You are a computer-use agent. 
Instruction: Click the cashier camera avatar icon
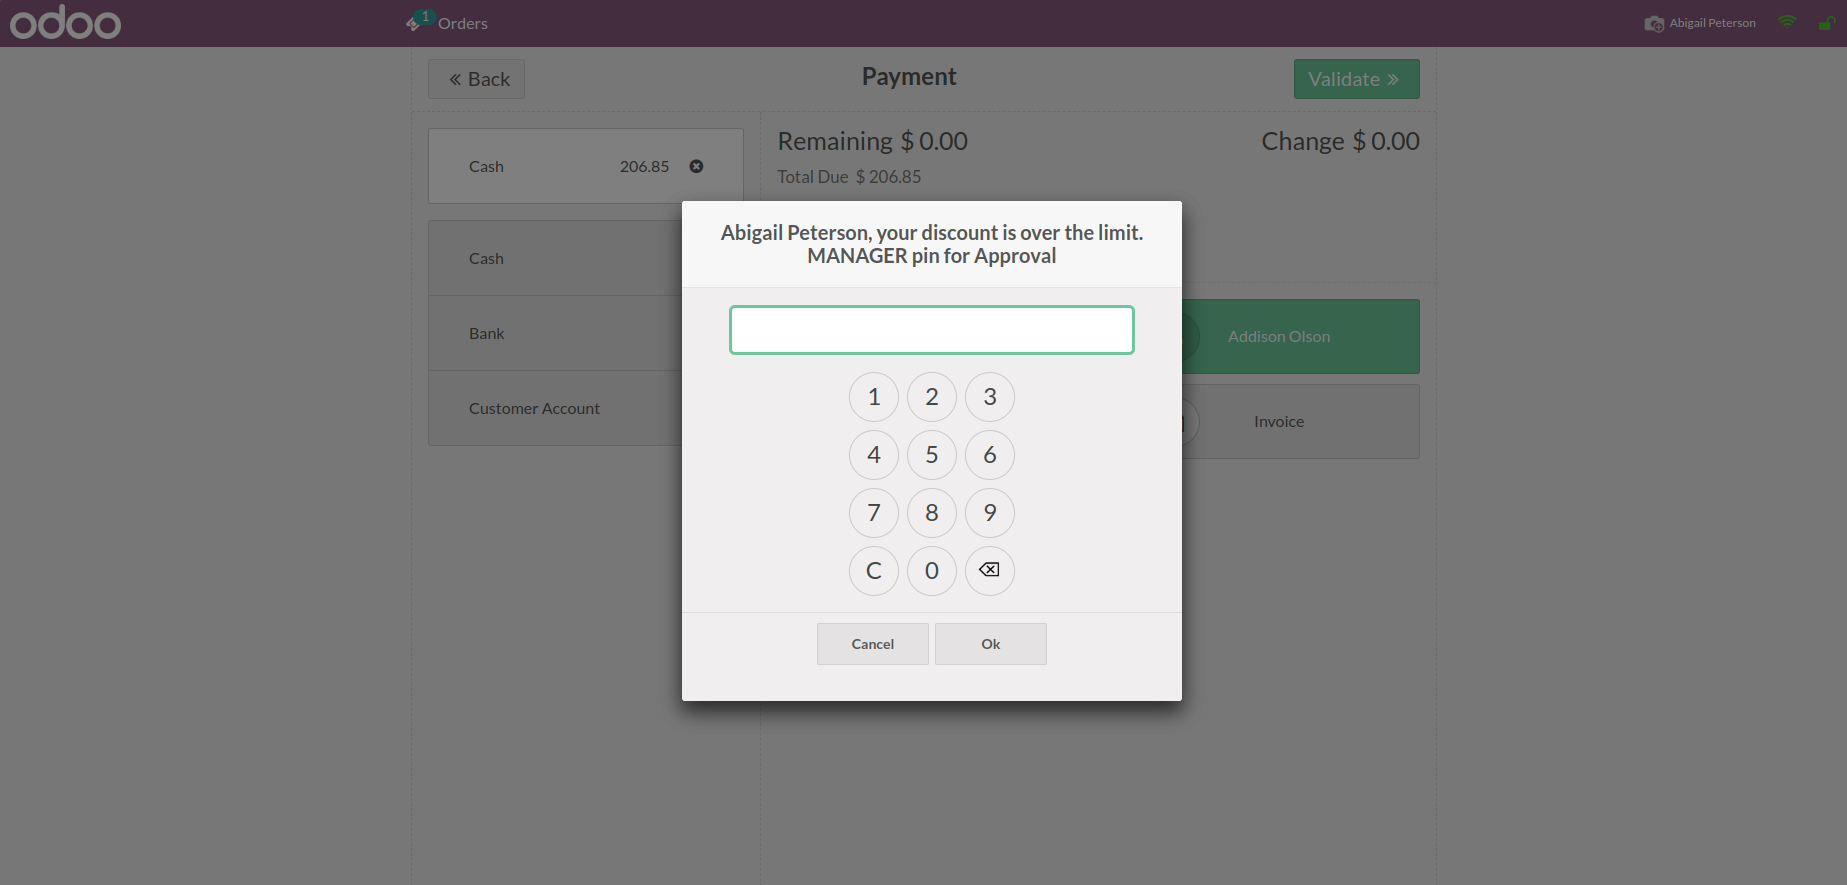1654,23
